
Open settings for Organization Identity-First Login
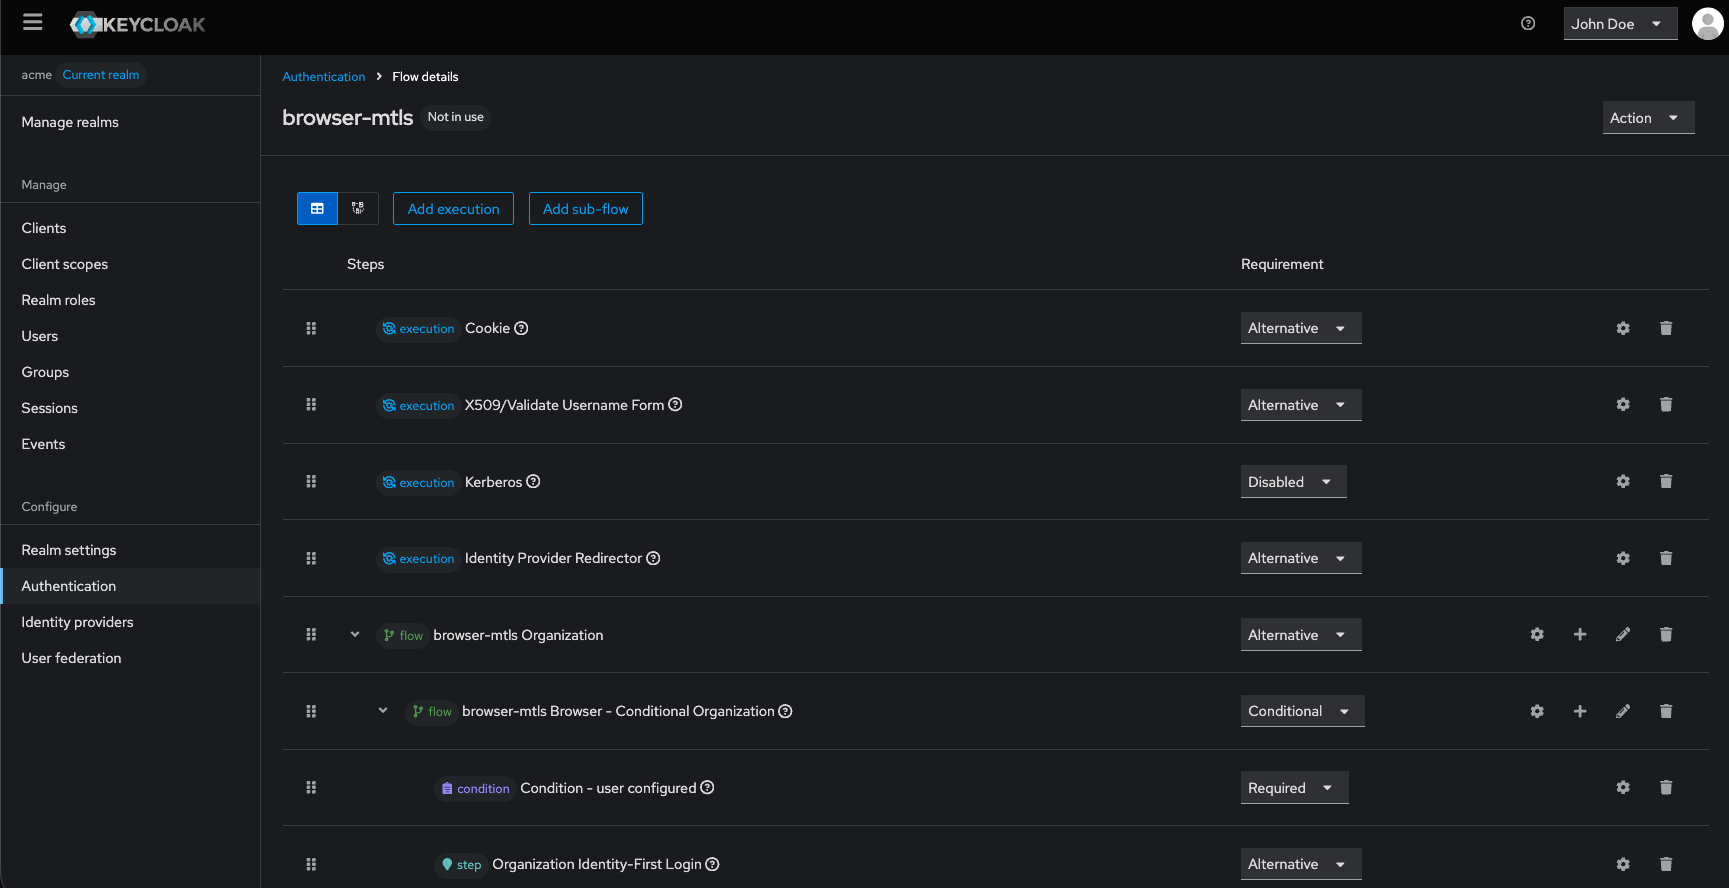(x=1623, y=864)
